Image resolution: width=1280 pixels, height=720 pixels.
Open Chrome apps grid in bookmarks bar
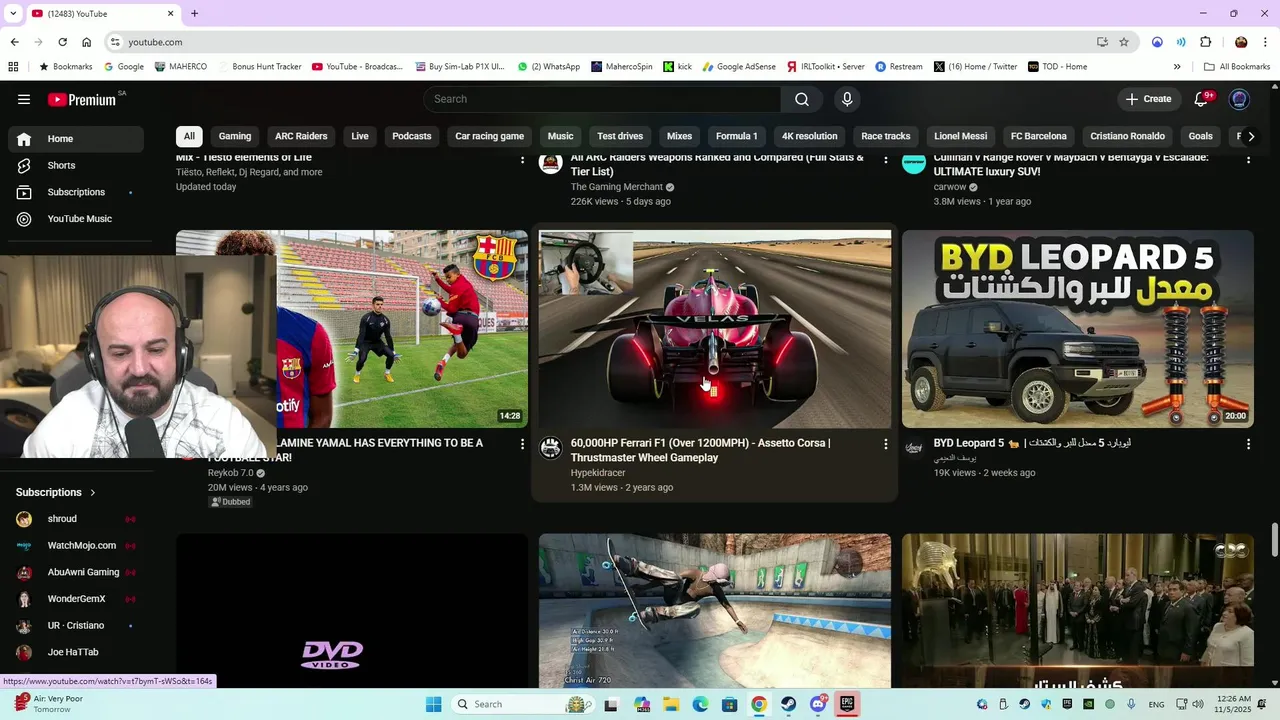tap(13, 67)
